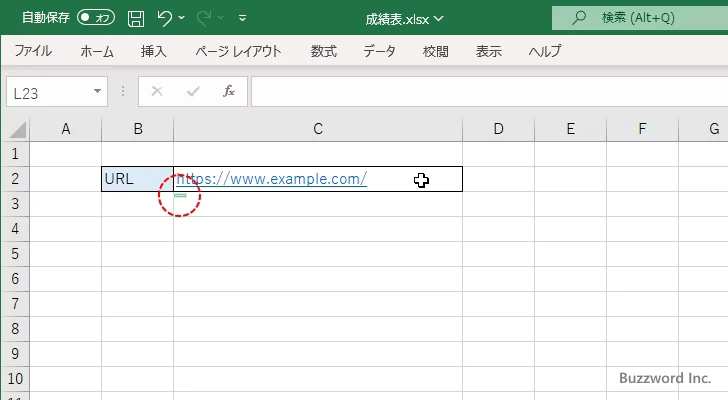Open the Undo history dropdown arrow
Viewport: 728px width, 400px height.
182,18
